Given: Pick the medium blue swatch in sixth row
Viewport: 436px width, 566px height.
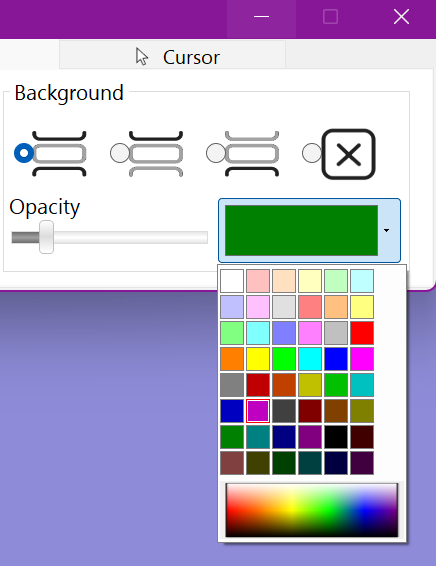Looking at the screenshot, I should coord(232,411).
